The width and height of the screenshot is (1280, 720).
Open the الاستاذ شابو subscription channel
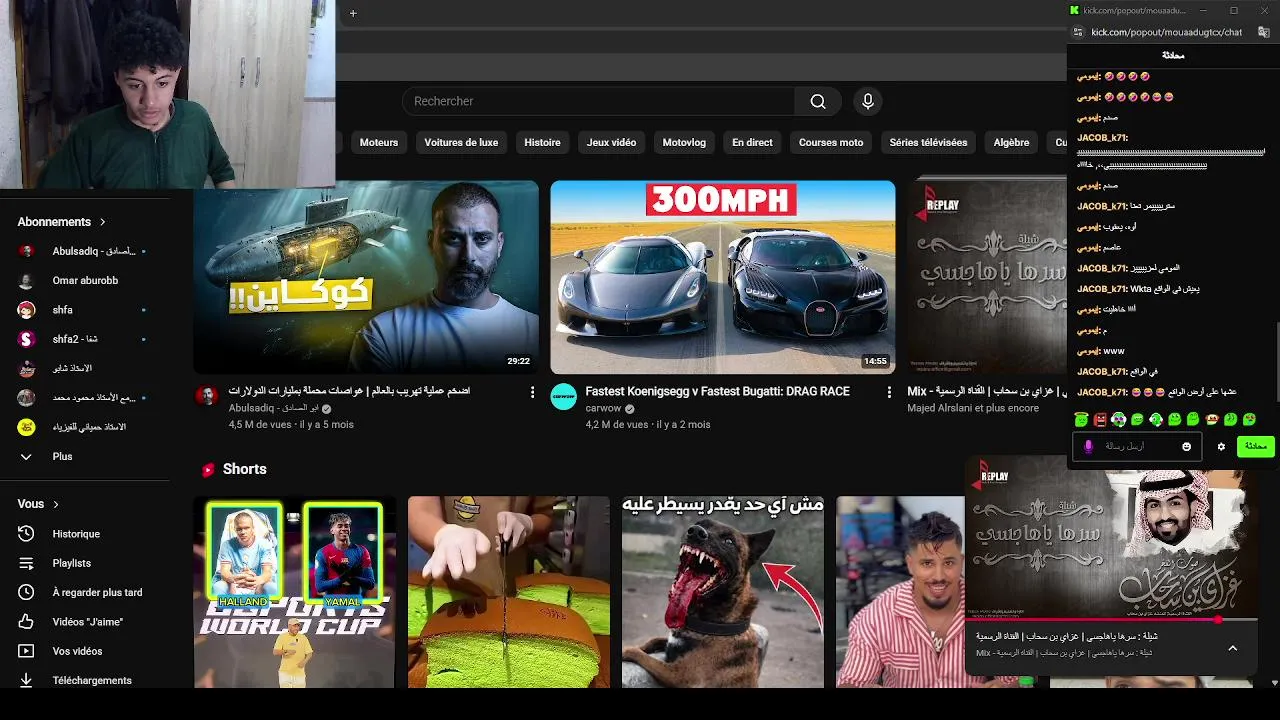(72, 368)
